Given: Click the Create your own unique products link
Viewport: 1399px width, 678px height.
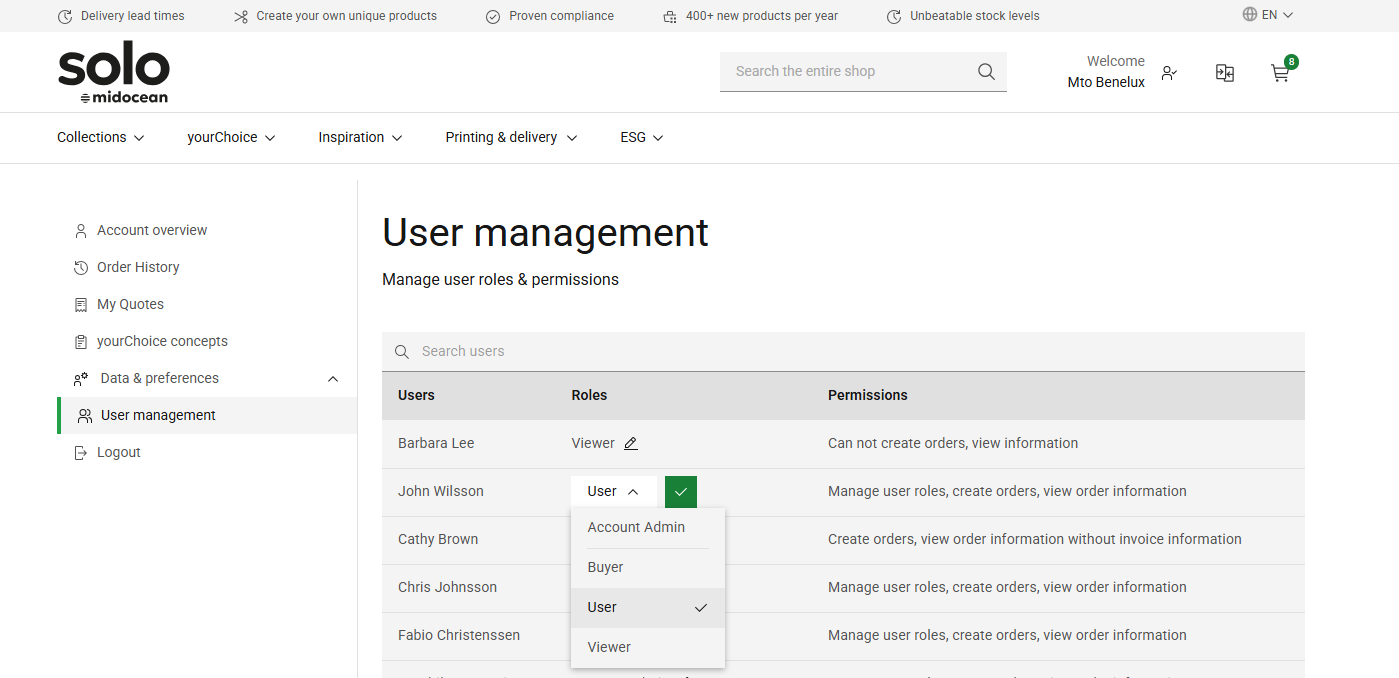Looking at the screenshot, I should [x=345, y=15].
